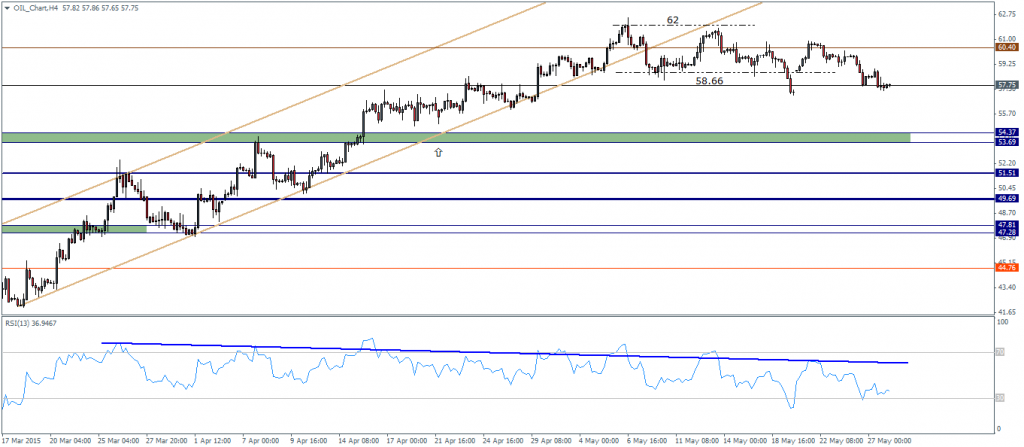Image resolution: width=1024 pixels, height=447 pixels.
Task: Click the 59.25 axis value
Action: tap(1006, 64)
